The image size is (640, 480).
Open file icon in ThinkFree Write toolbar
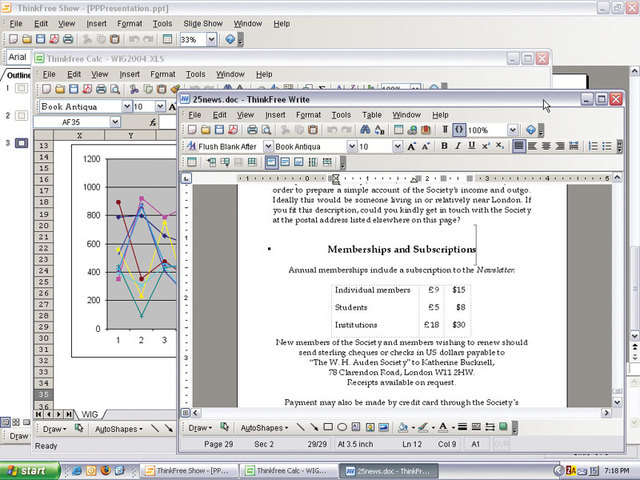point(205,130)
